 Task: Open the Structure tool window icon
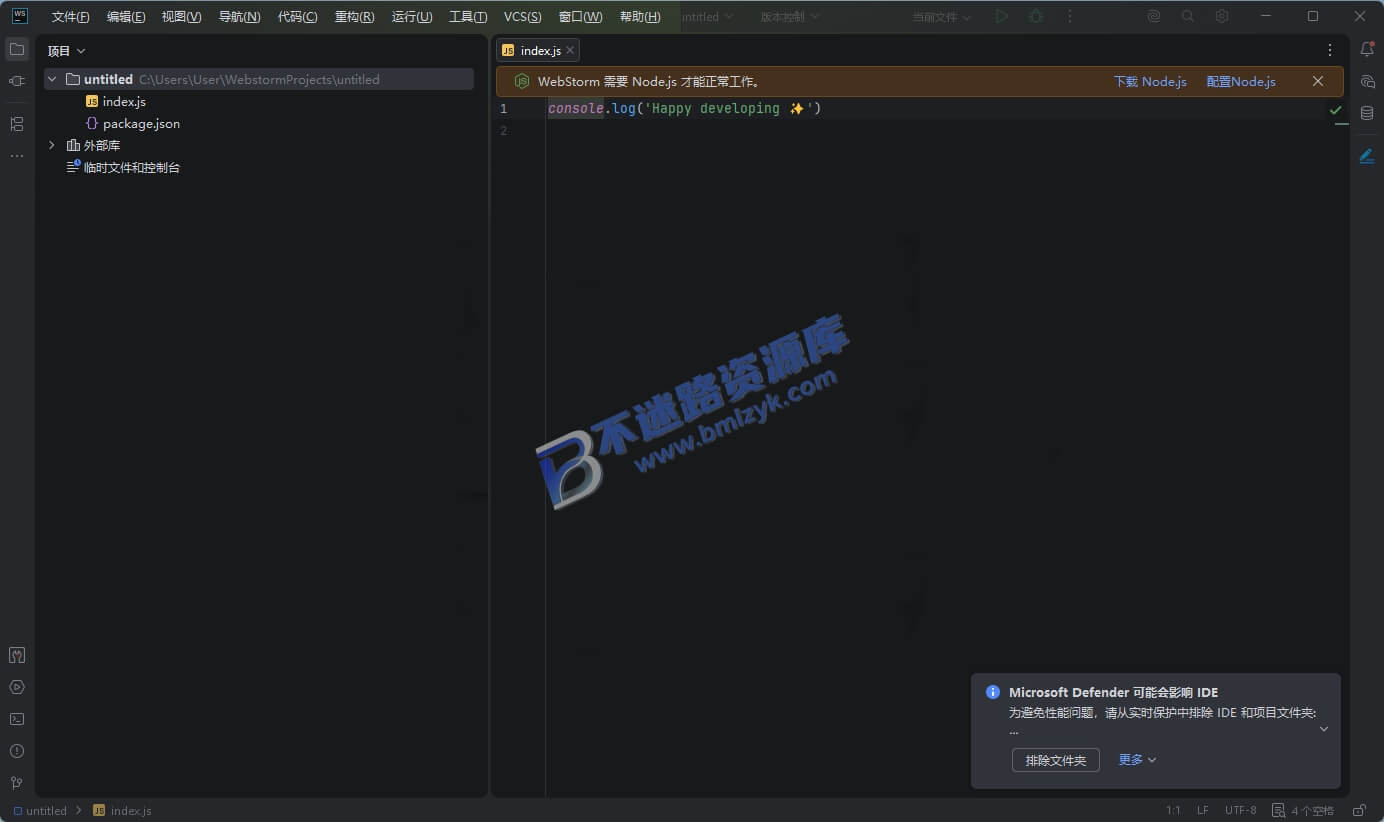17,124
